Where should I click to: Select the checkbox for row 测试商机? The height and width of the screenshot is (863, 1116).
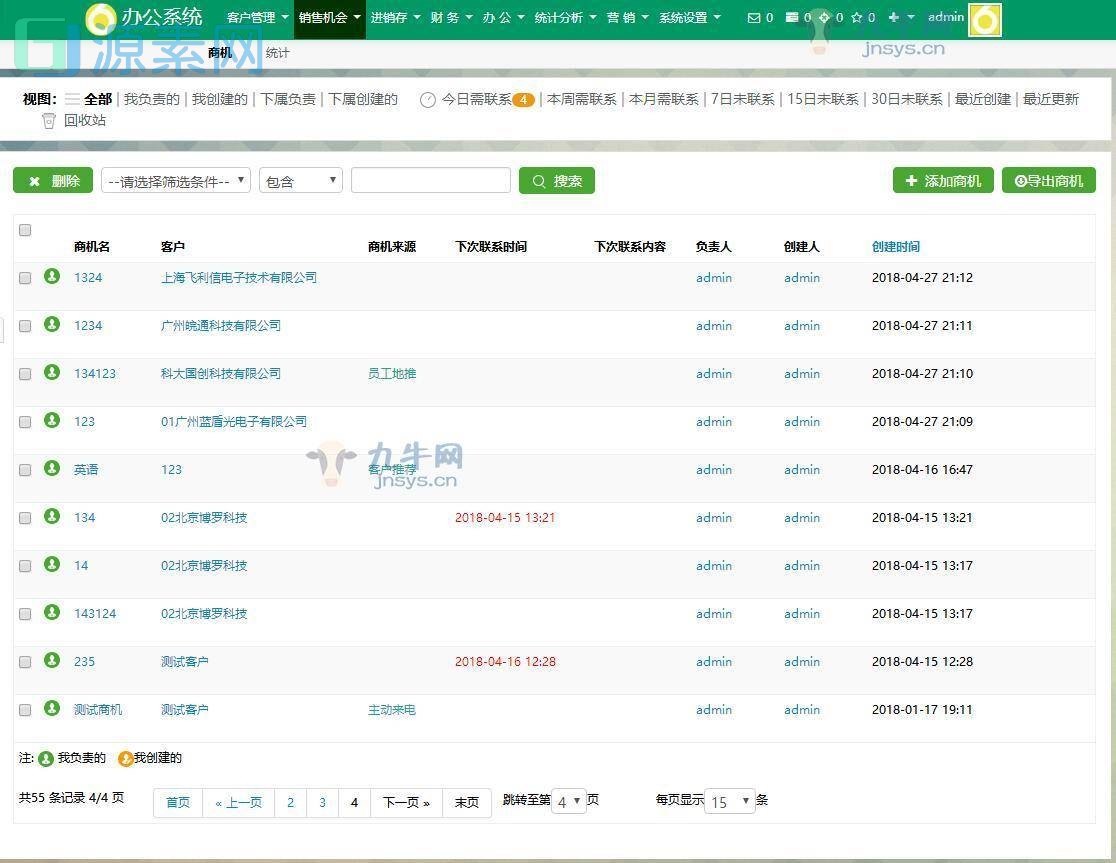(x=25, y=710)
